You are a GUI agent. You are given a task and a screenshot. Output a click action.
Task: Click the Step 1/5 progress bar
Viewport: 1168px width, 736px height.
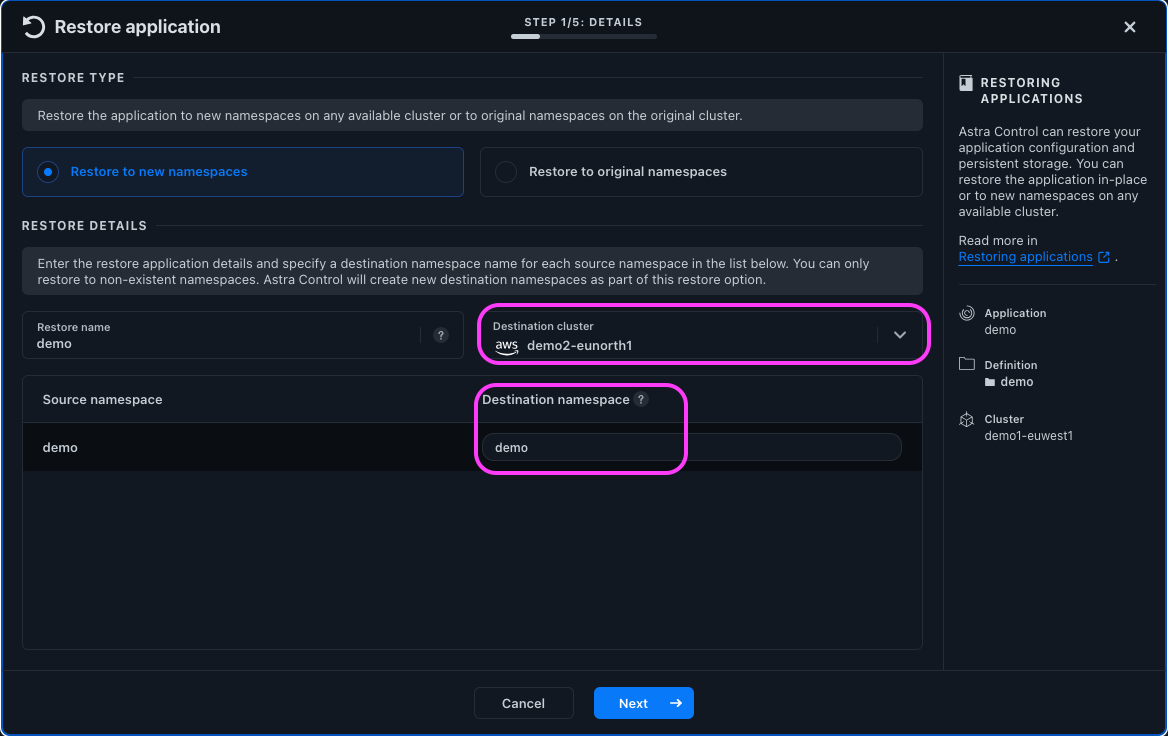click(583, 36)
